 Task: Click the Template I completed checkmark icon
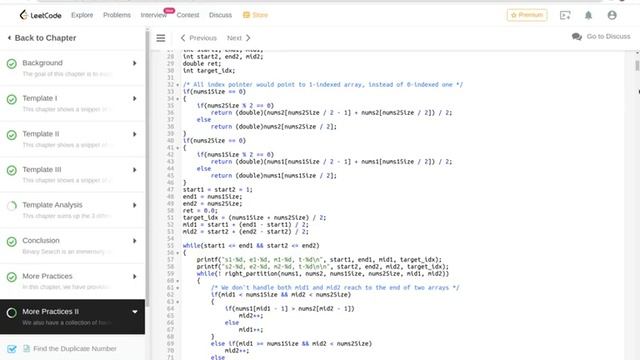pos(12,99)
